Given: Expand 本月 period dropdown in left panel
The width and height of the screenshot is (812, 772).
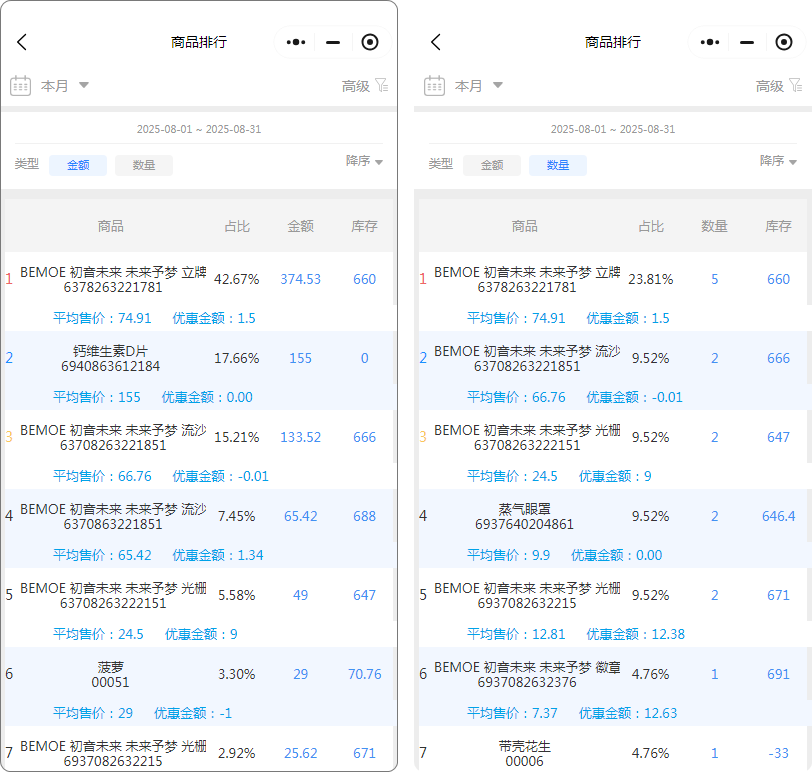Looking at the screenshot, I should pyautogui.click(x=65, y=85).
